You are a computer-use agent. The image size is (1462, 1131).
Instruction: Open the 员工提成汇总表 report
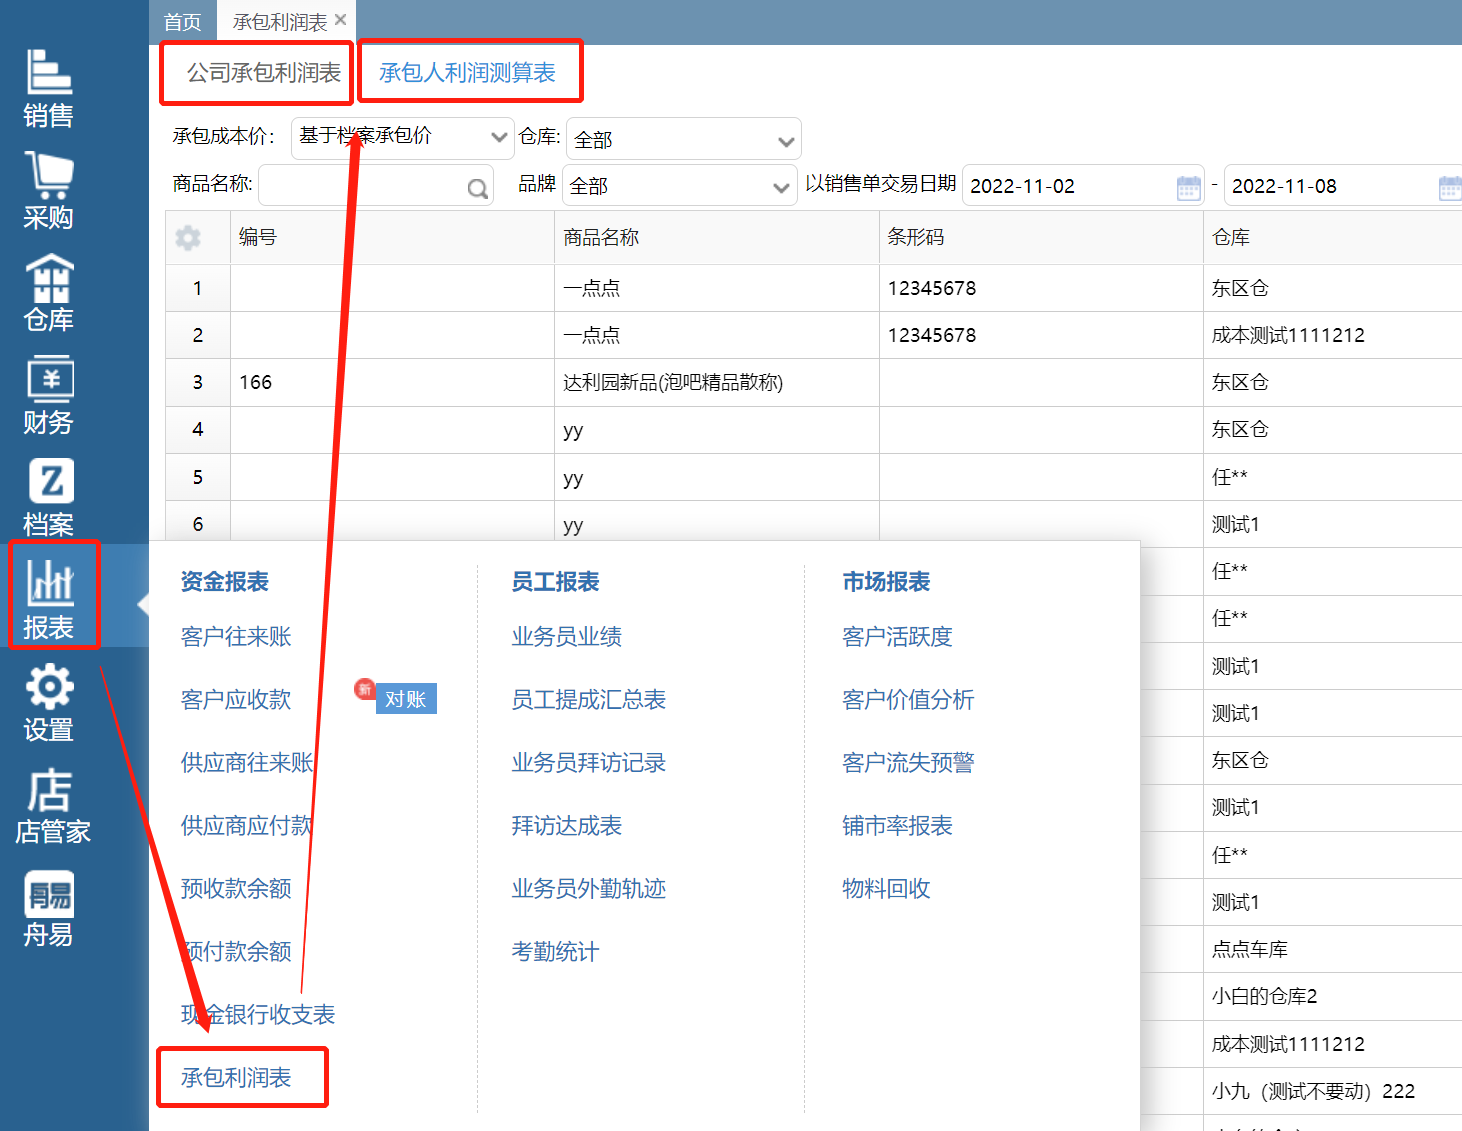(589, 700)
